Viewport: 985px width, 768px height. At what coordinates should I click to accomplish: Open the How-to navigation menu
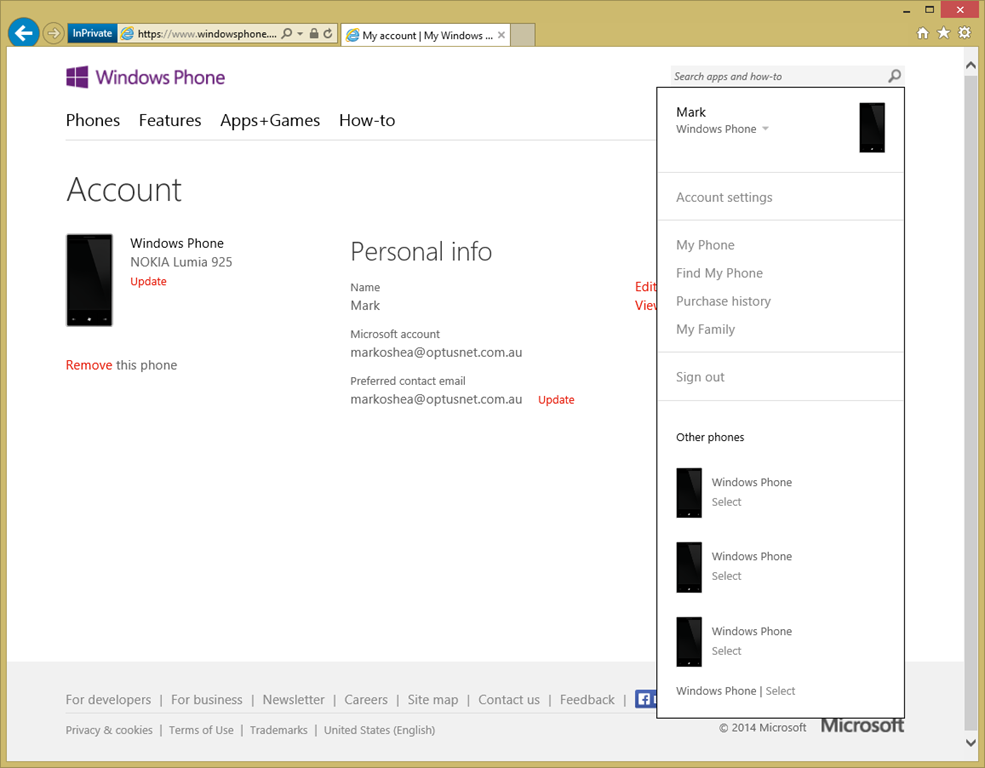(x=367, y=120)
